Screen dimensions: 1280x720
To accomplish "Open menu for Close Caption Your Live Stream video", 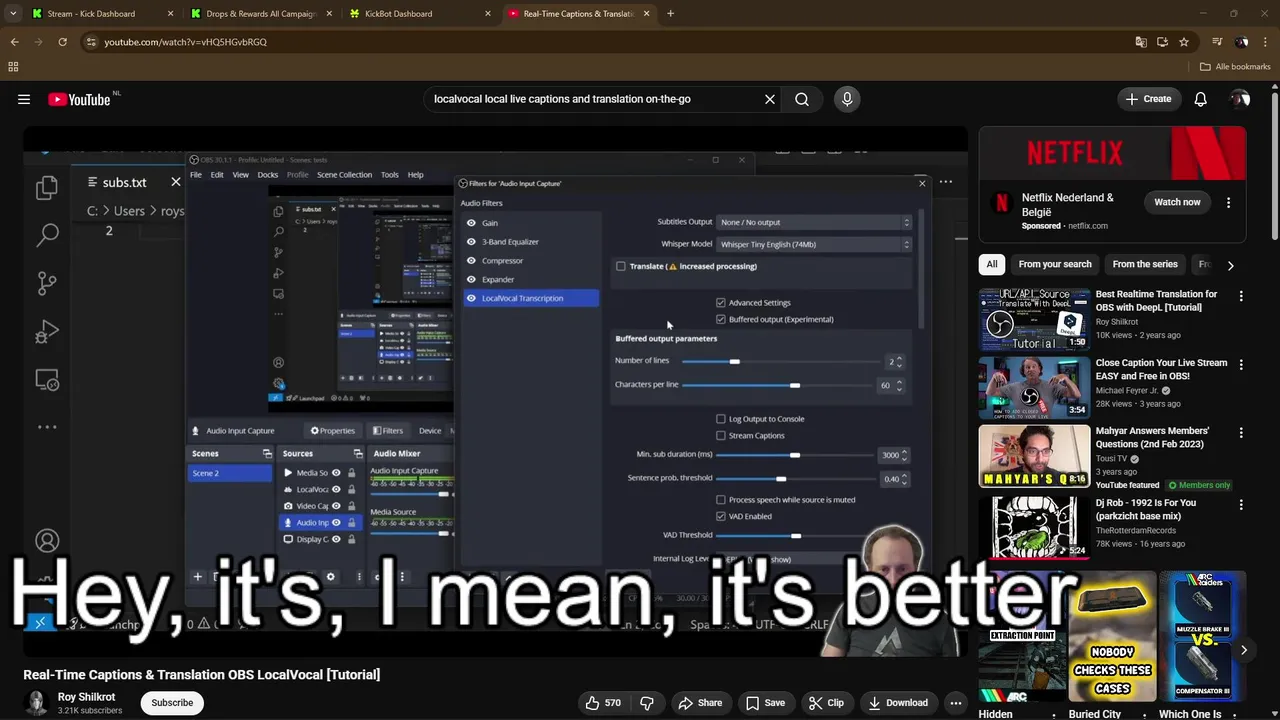I will coord(1241,365).
